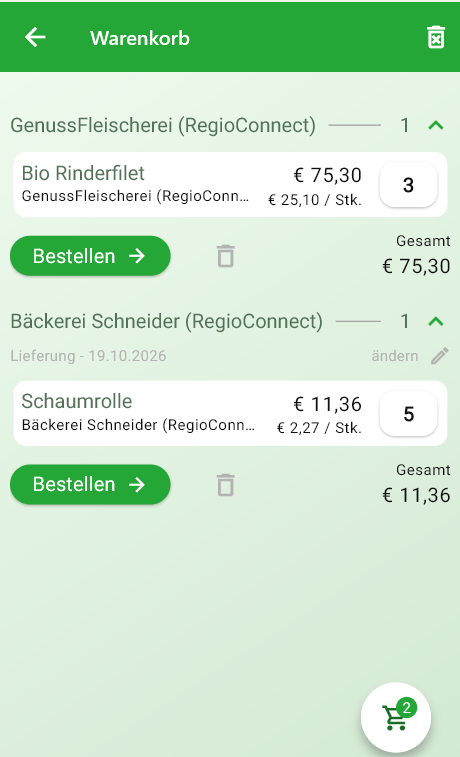The width and height of the screenshot is (460, 757).
Task: Collapse the GenussFleischerei section chevron
Action: pos(435,126)
